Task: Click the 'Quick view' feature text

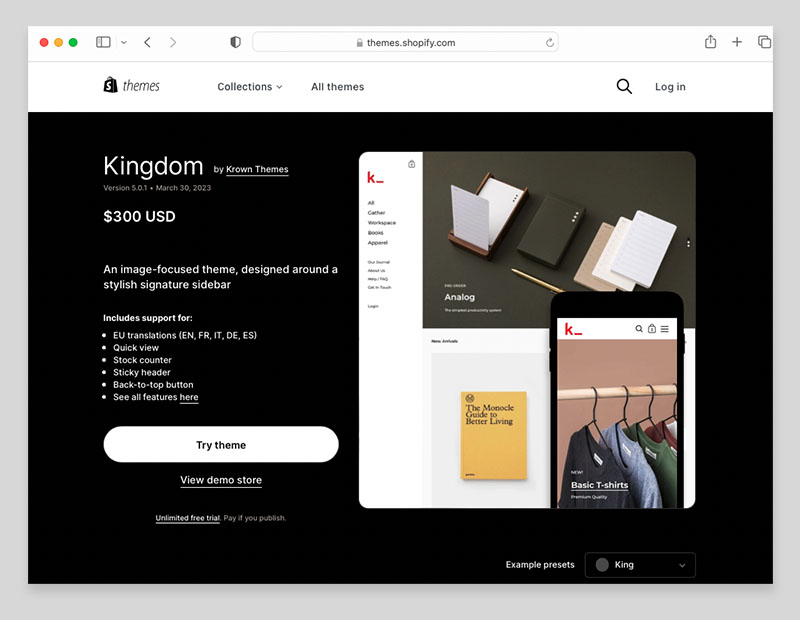Action: tap(136, 348)
